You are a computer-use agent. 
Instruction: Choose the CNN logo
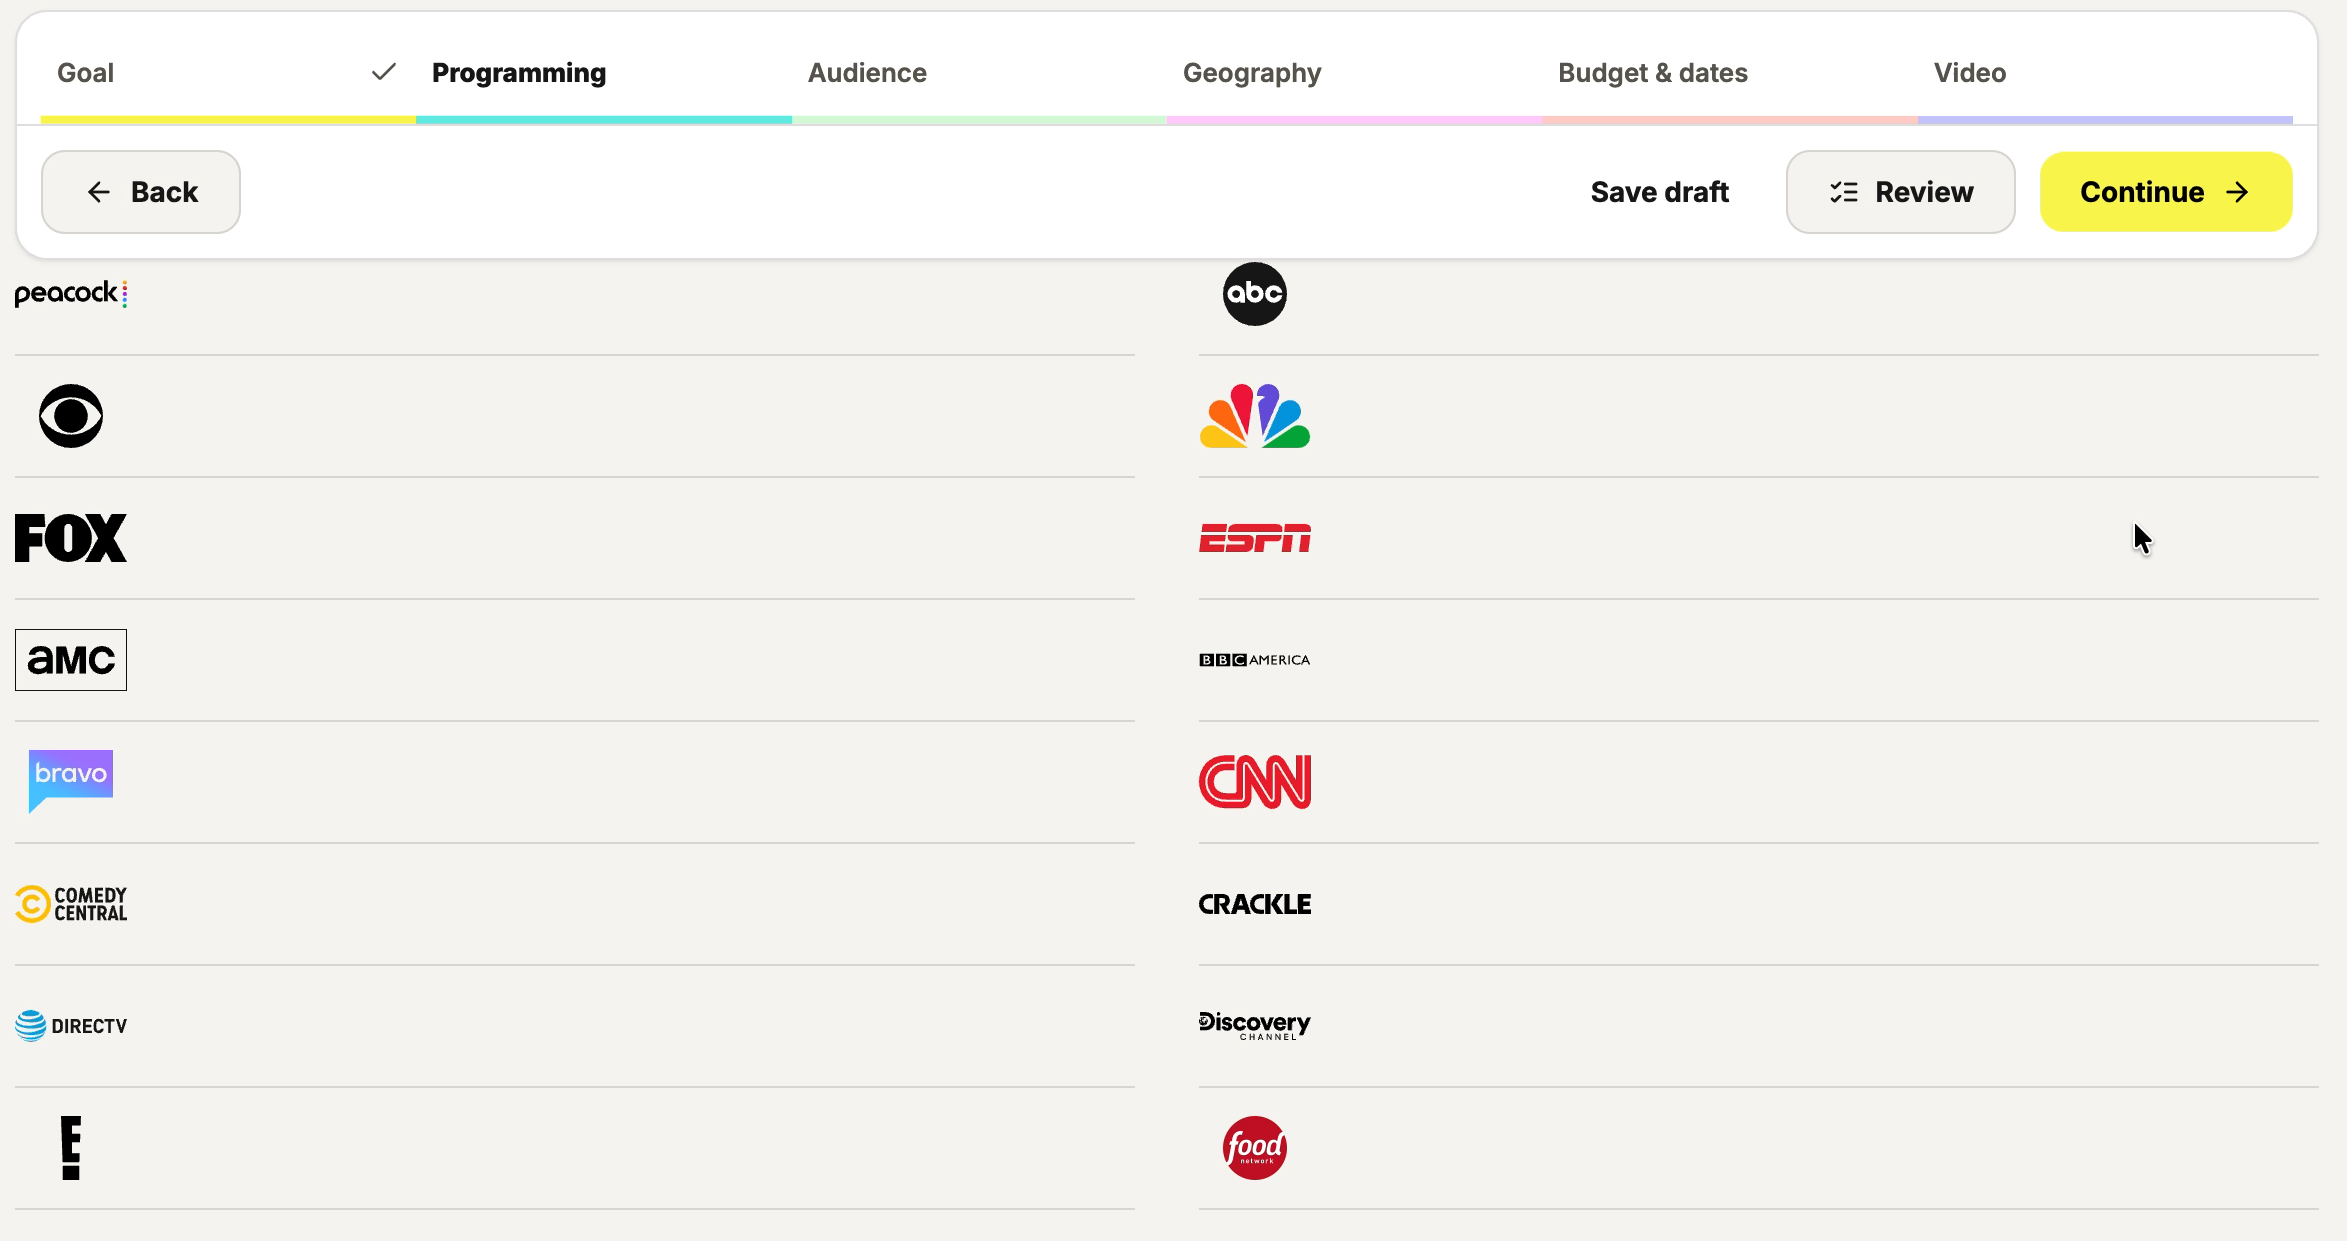(x=1255, y=782)
